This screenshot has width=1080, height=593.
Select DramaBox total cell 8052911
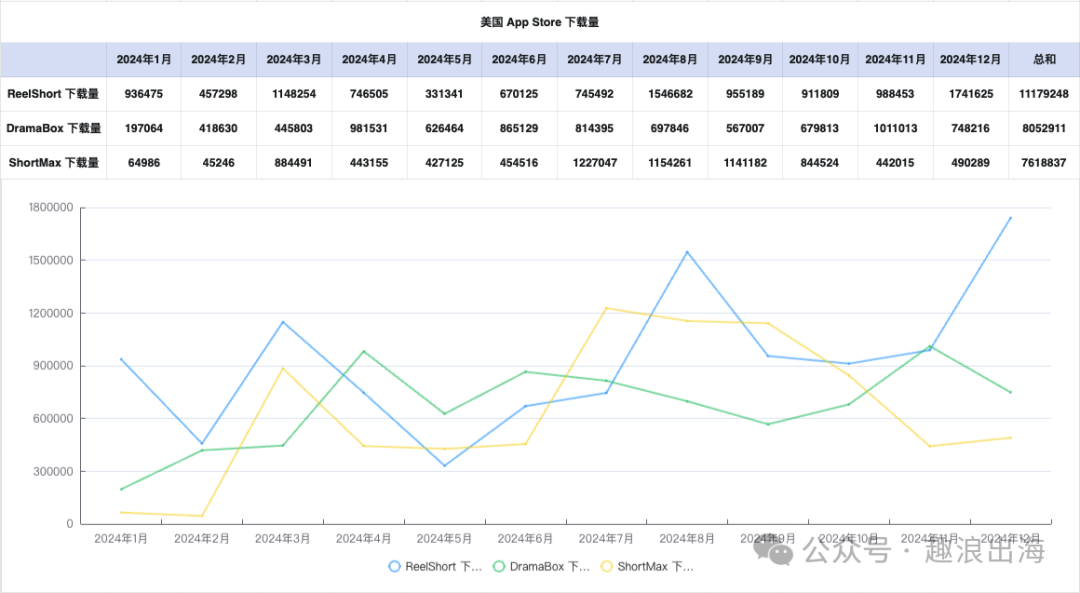1044,128
